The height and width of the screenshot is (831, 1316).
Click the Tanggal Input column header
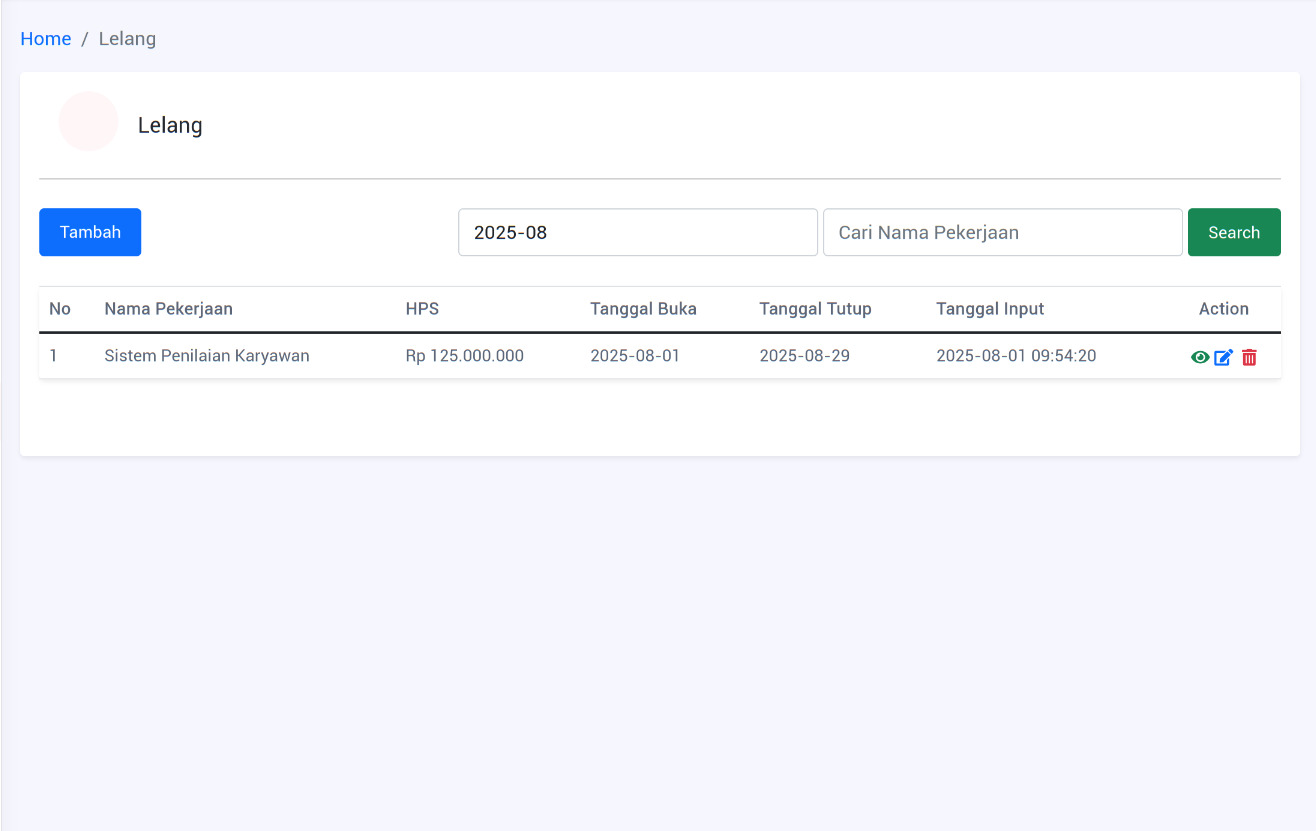[x=990, y=309]
